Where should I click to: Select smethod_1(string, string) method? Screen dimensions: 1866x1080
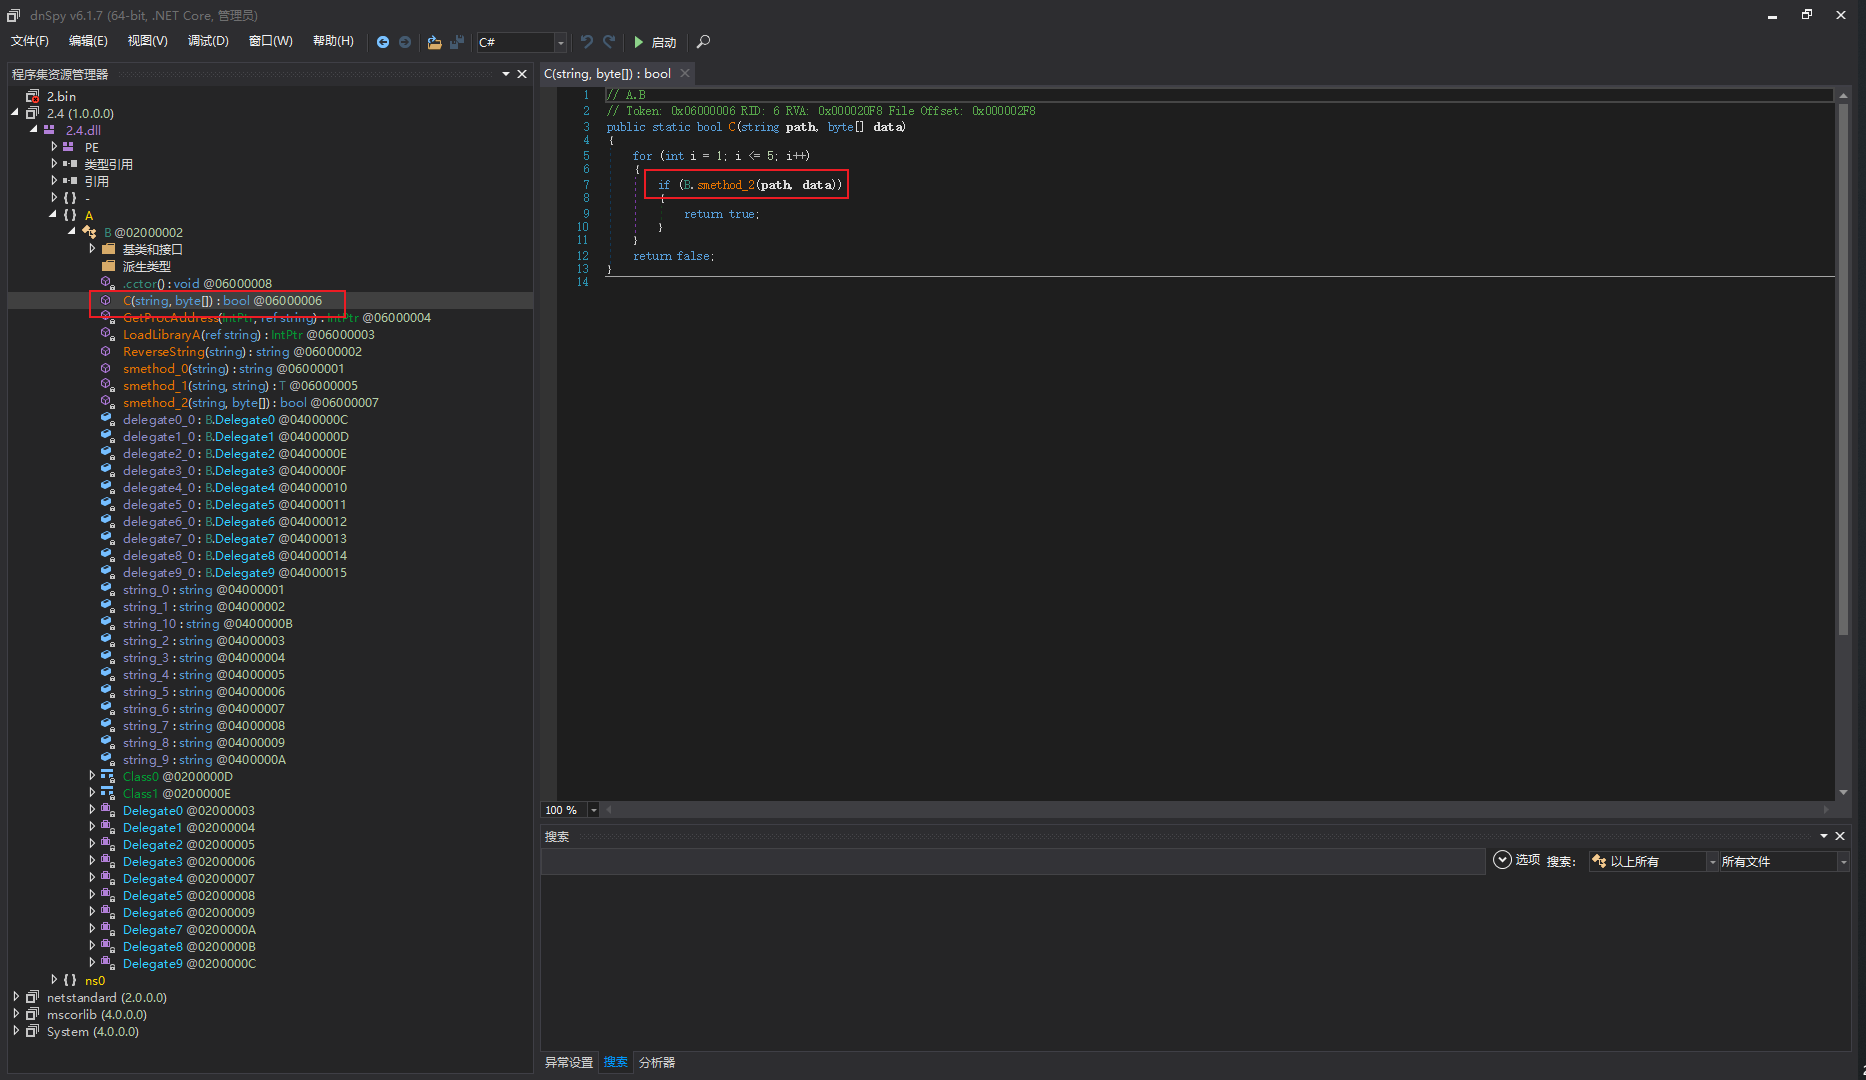[x=240, y=385]
